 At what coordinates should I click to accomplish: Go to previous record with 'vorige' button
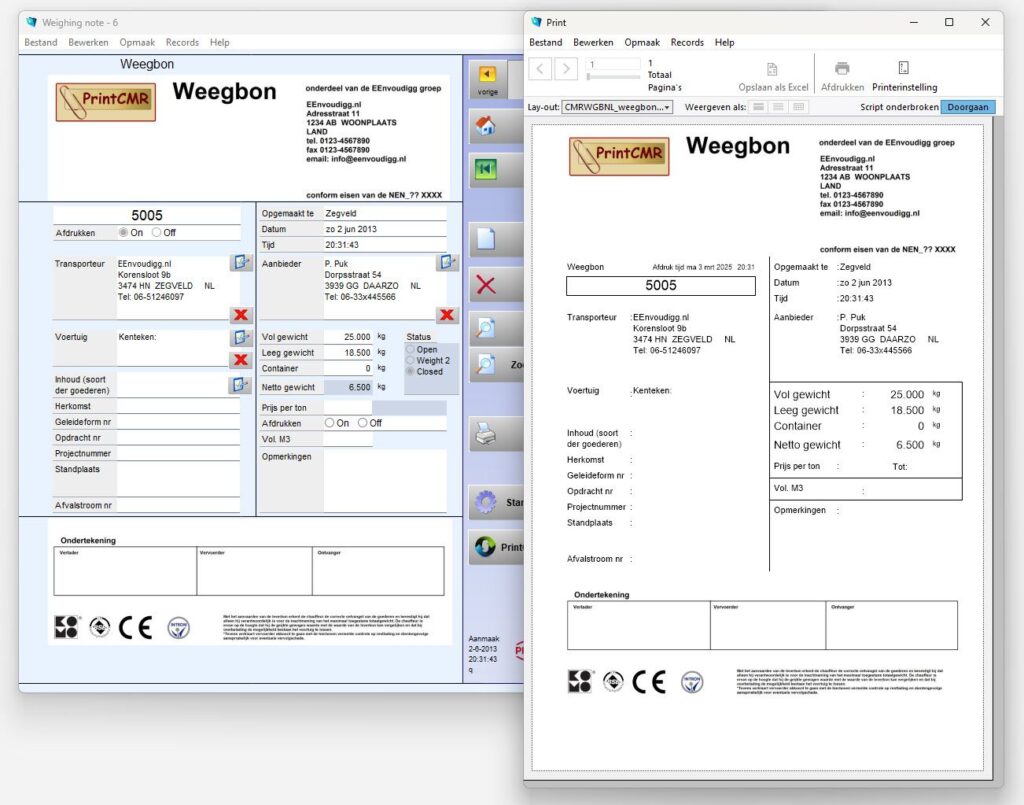[x=488, y=78]
